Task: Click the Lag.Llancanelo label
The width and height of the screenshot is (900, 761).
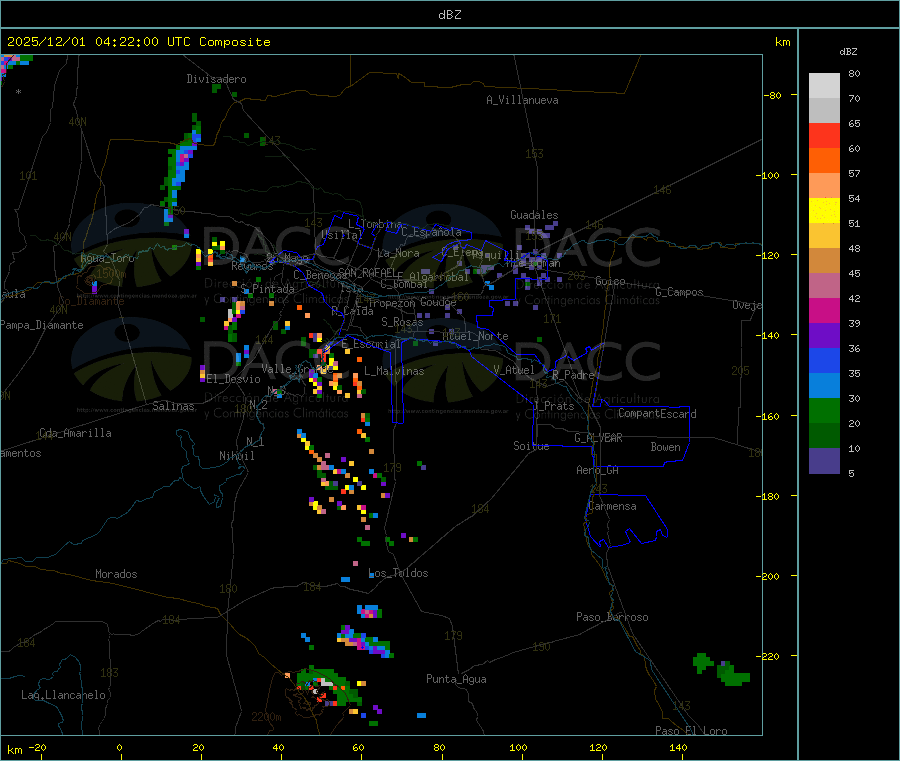Action: point(64,695)
